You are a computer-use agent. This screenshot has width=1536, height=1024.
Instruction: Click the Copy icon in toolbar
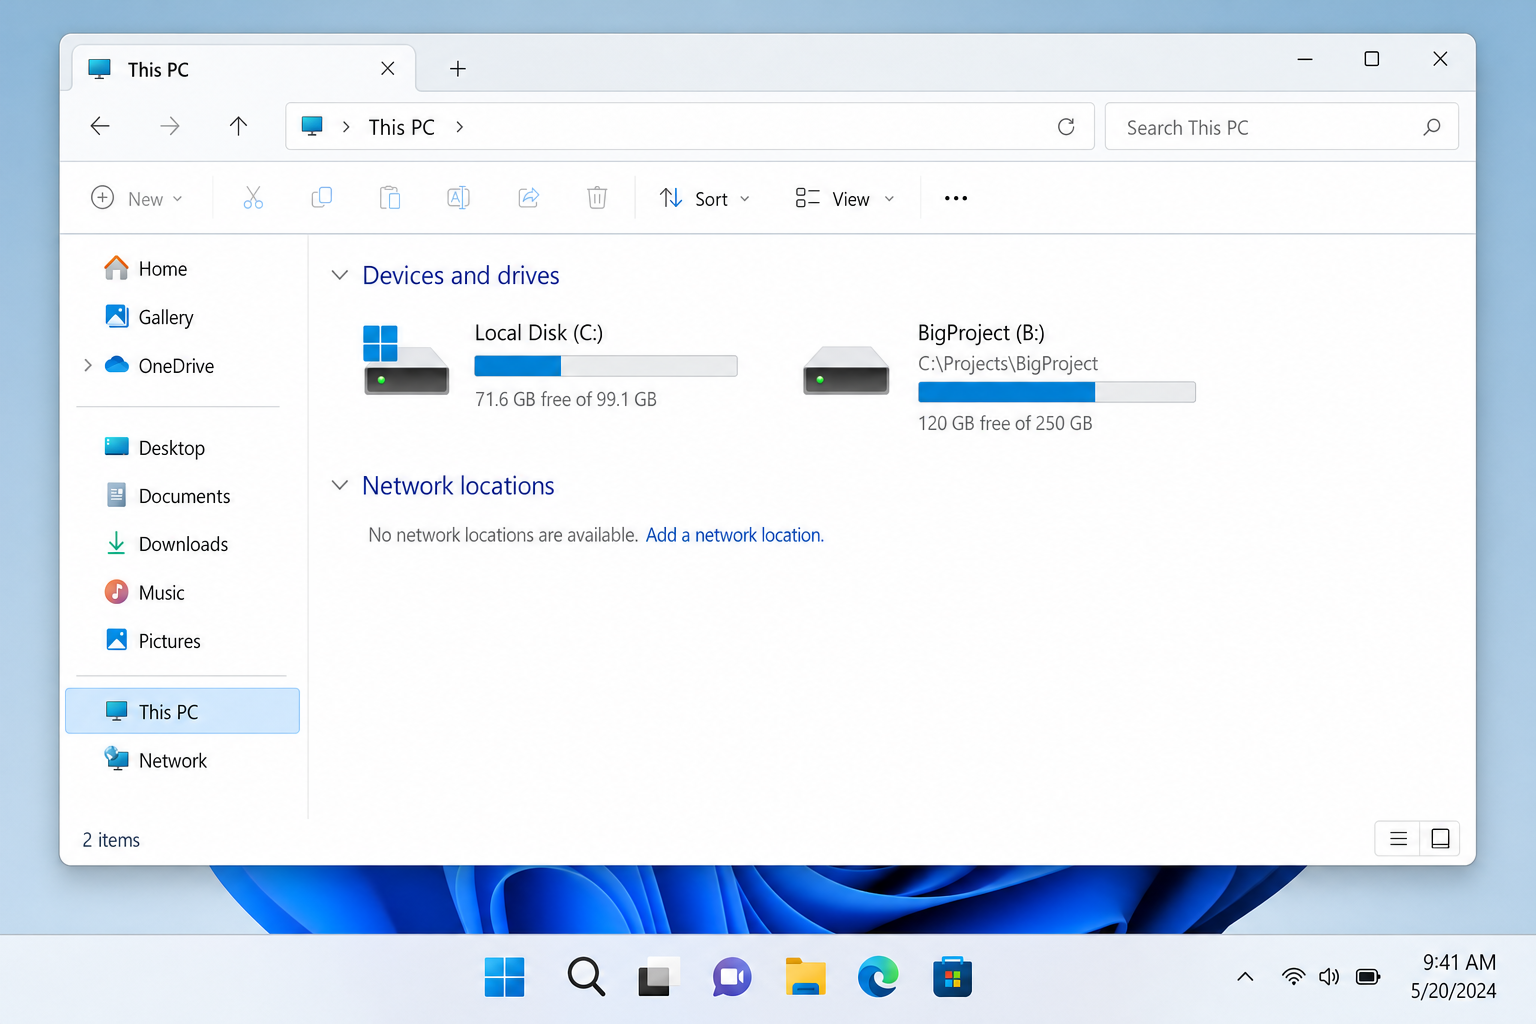(321, 198)
